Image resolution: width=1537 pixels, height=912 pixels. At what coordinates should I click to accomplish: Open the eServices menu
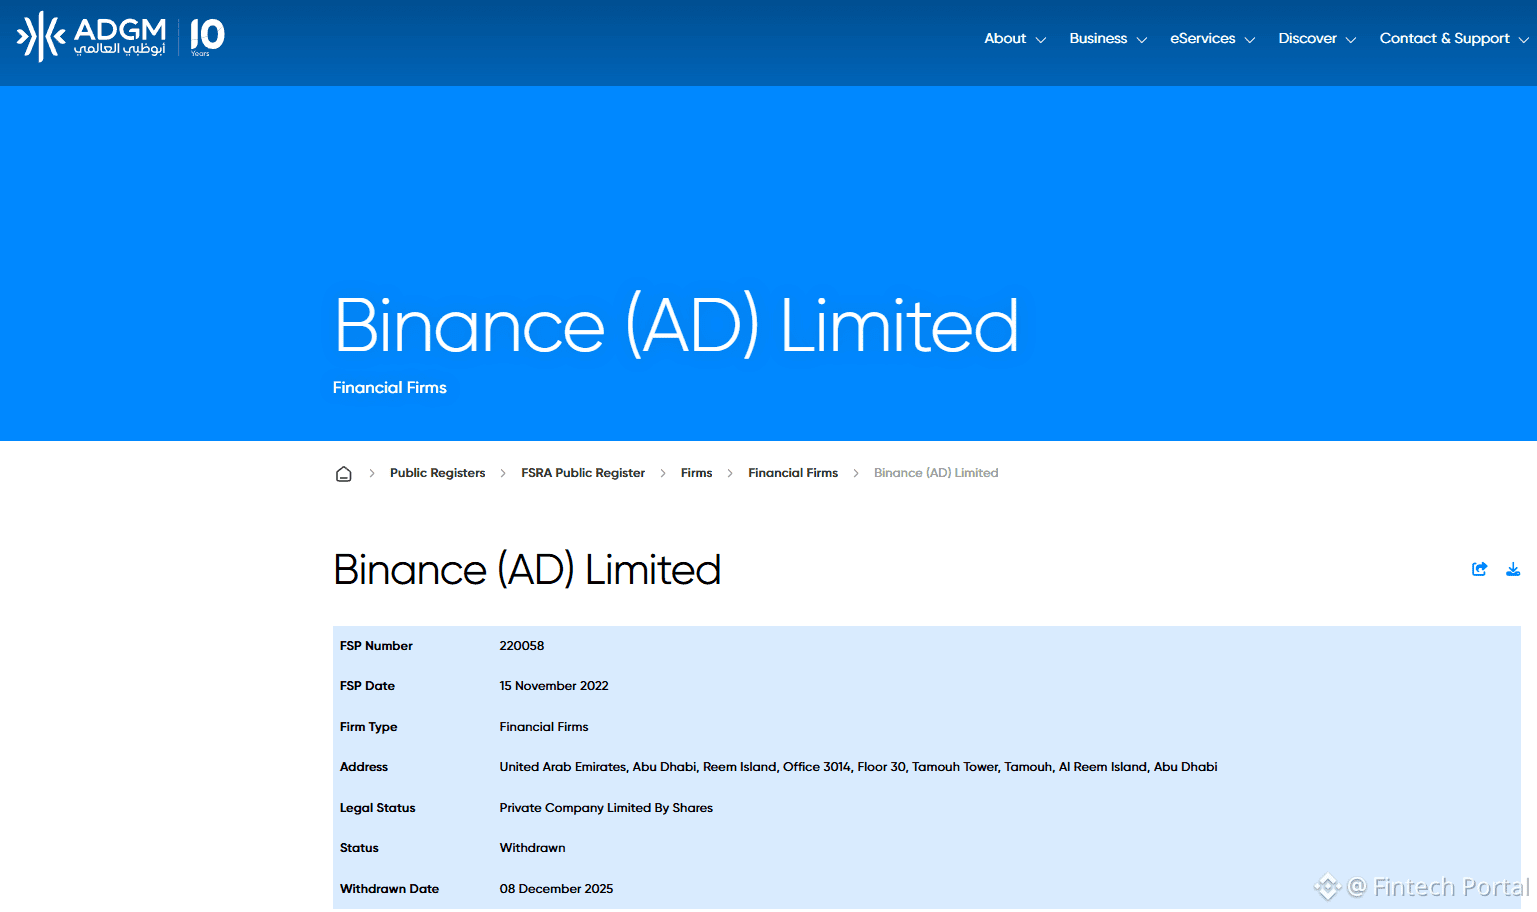click(1203, 39)
